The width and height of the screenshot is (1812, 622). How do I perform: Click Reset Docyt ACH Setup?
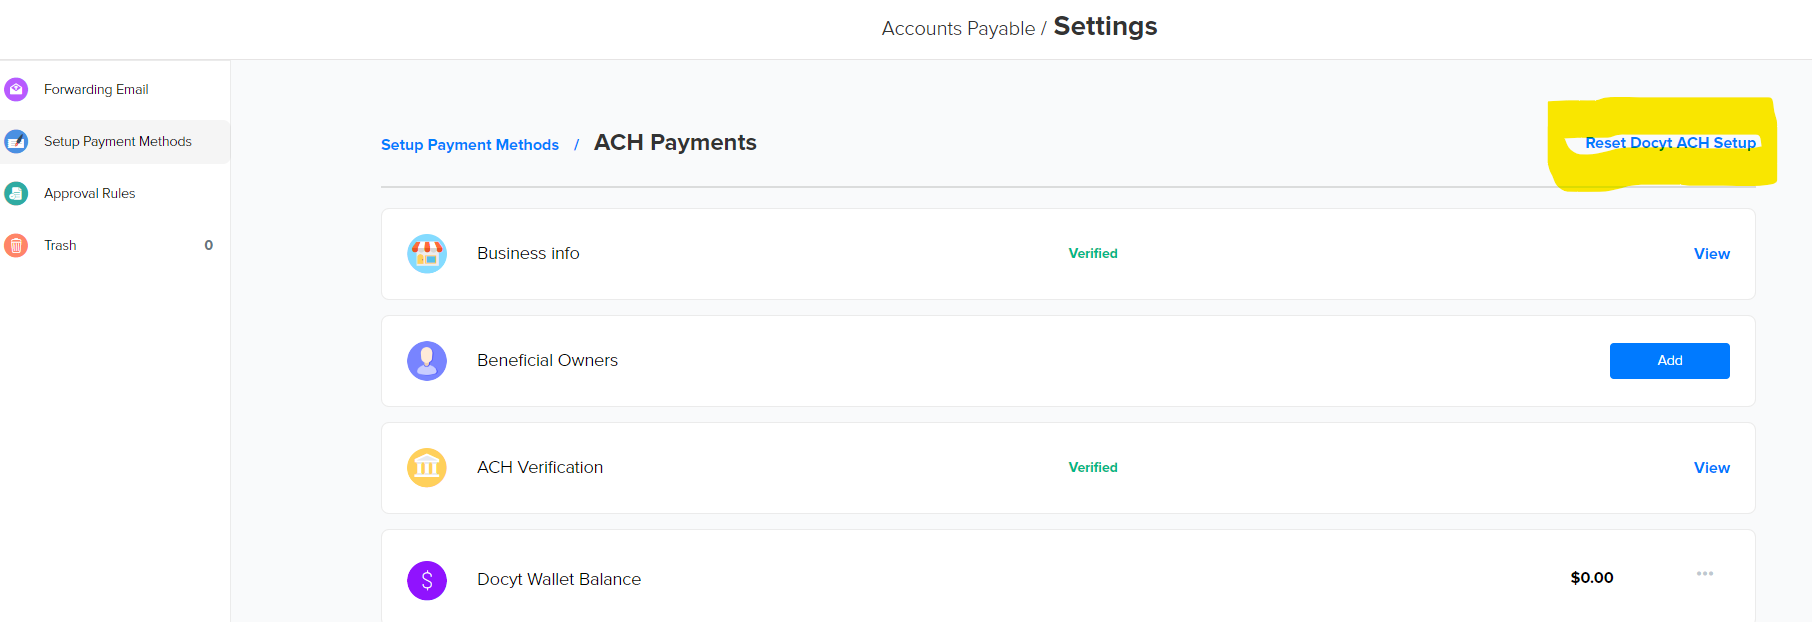pos(1671,142)
